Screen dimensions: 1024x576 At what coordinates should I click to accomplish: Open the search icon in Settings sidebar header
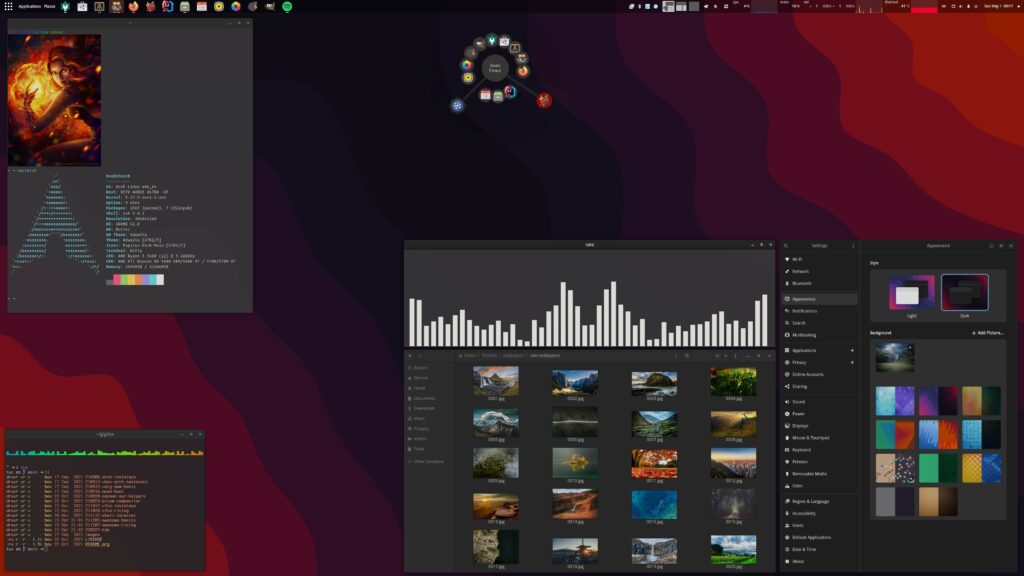[788, 245]
